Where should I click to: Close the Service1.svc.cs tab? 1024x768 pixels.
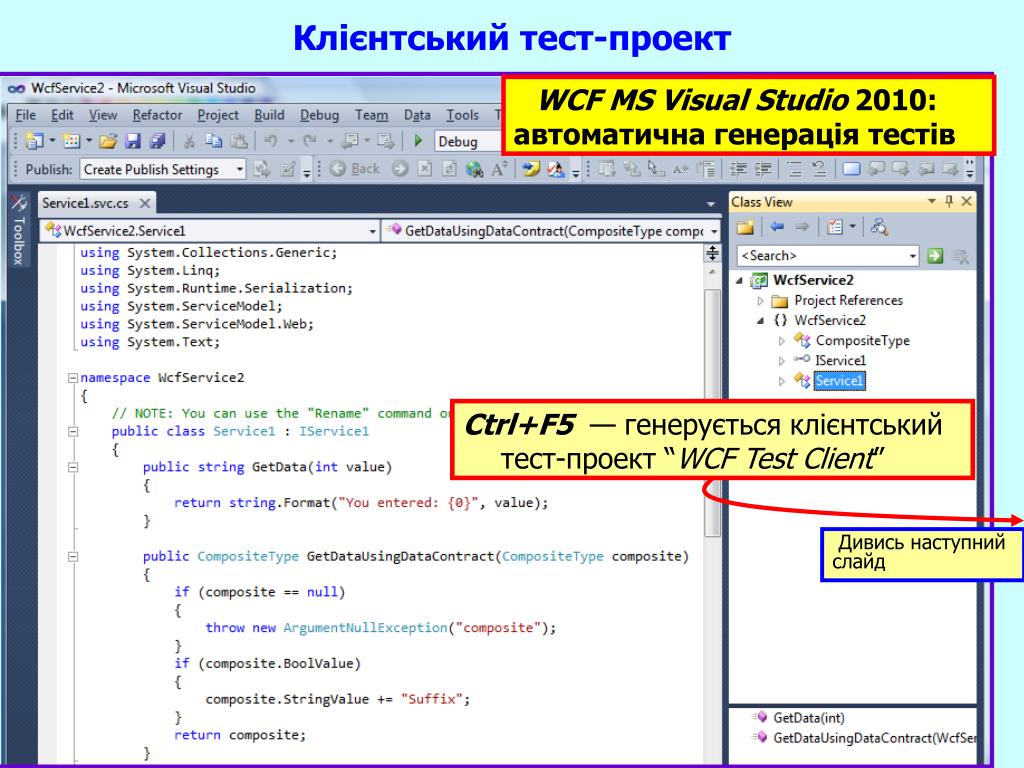point(145,203)
